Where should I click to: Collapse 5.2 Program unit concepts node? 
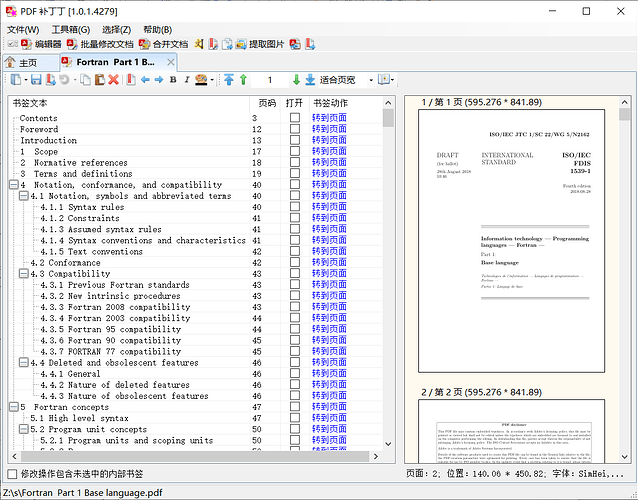click(24, 429)
